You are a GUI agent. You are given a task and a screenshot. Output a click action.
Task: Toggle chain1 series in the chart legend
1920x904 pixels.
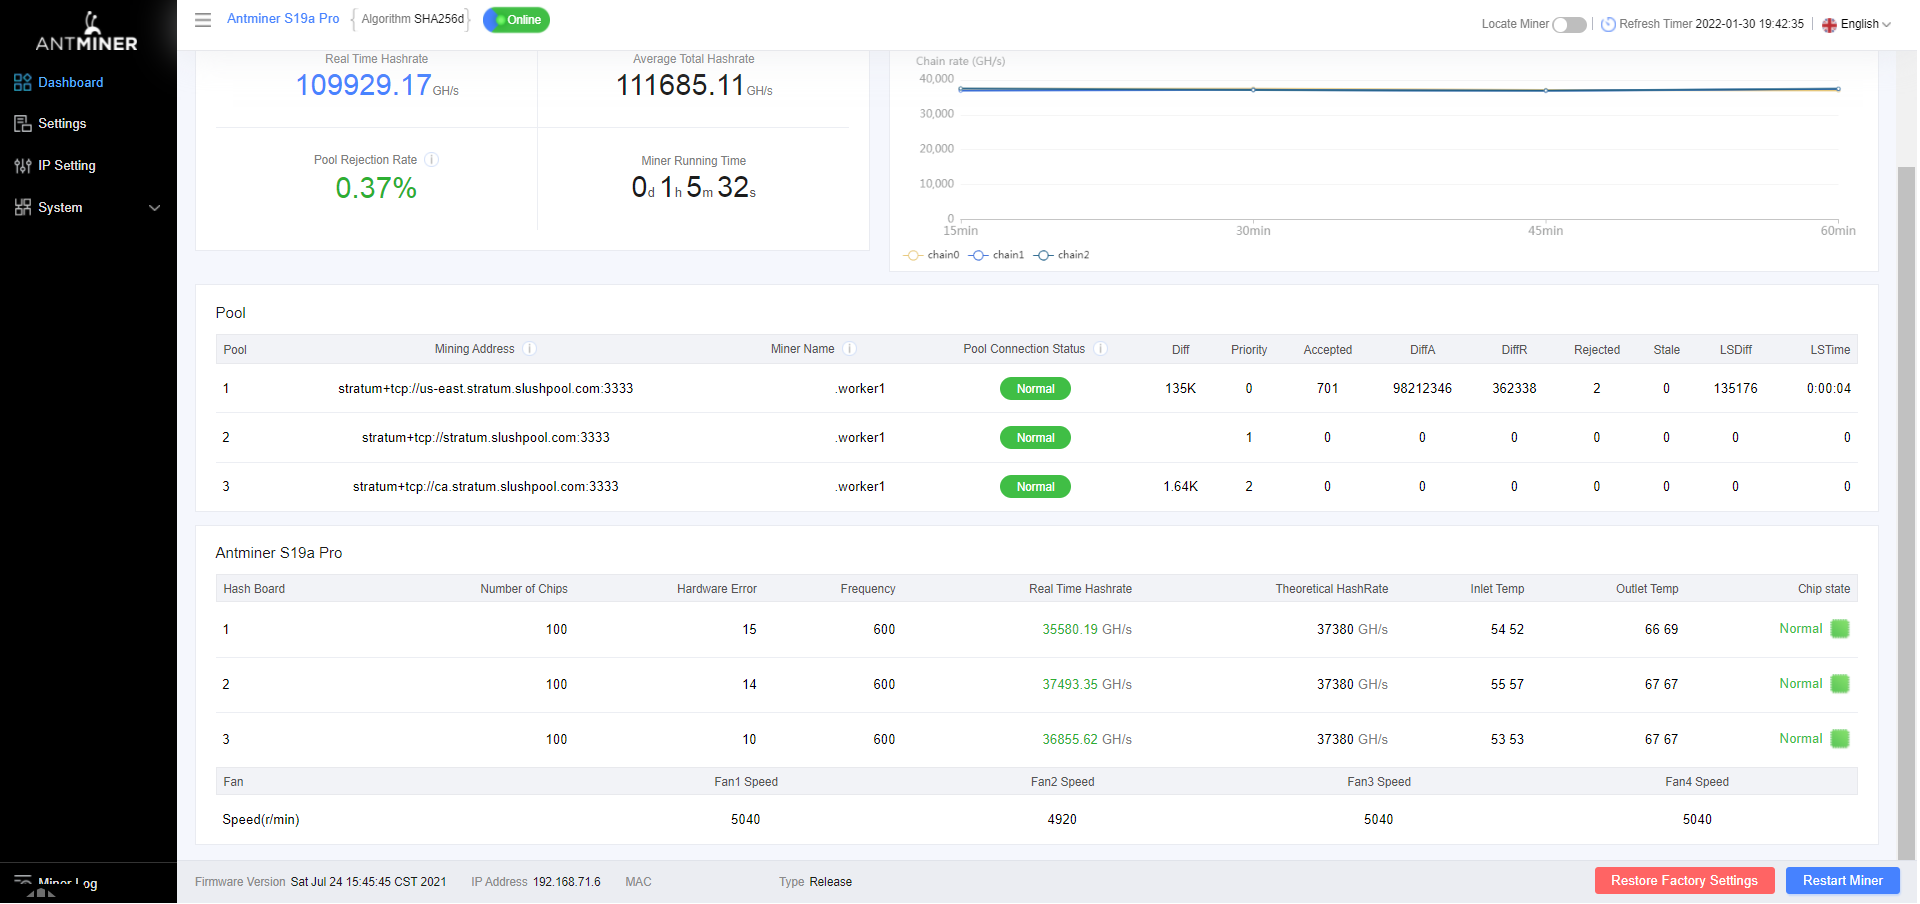tap(996, 255)
